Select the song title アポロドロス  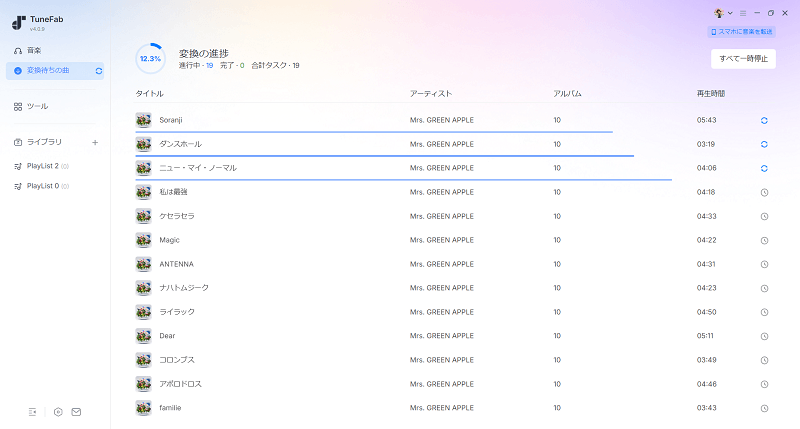[181, 384]
